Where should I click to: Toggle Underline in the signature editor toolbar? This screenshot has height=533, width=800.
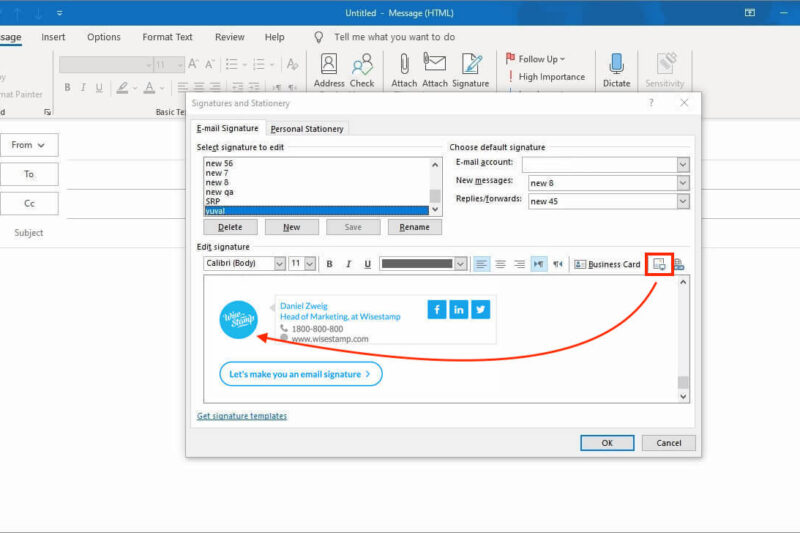pyautogui.click(x=368, y=264)
